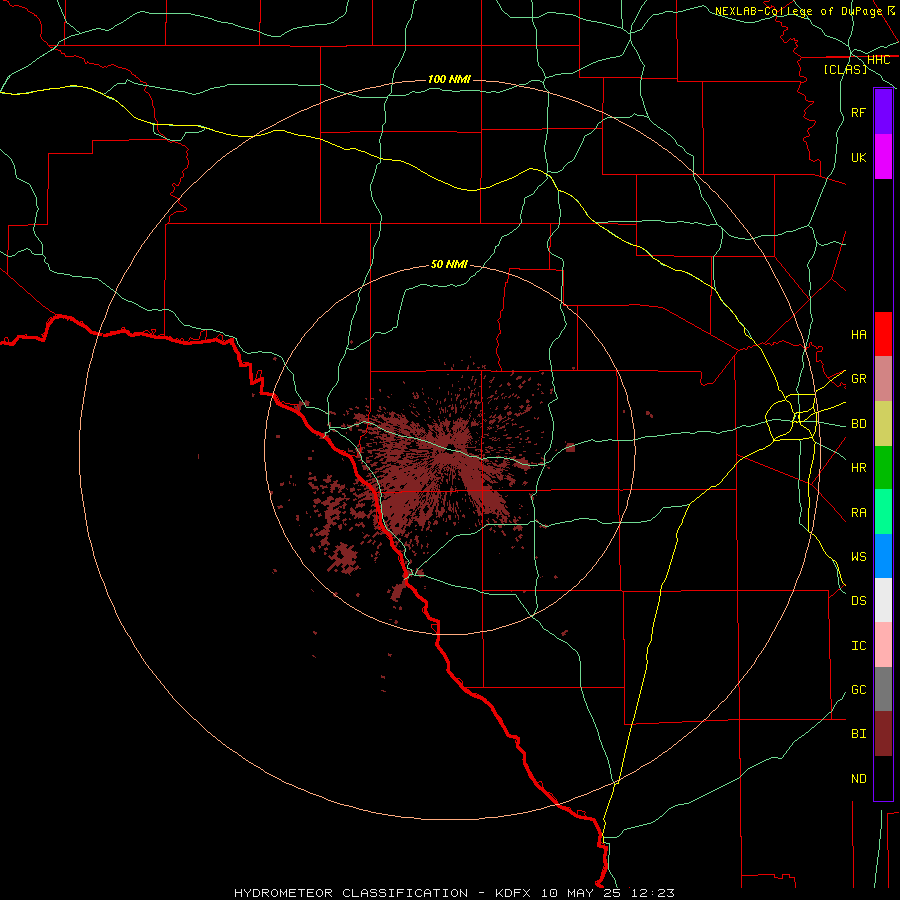Click the [CLAS] label
Screen dimensions: 900x900
click(845, 69)
